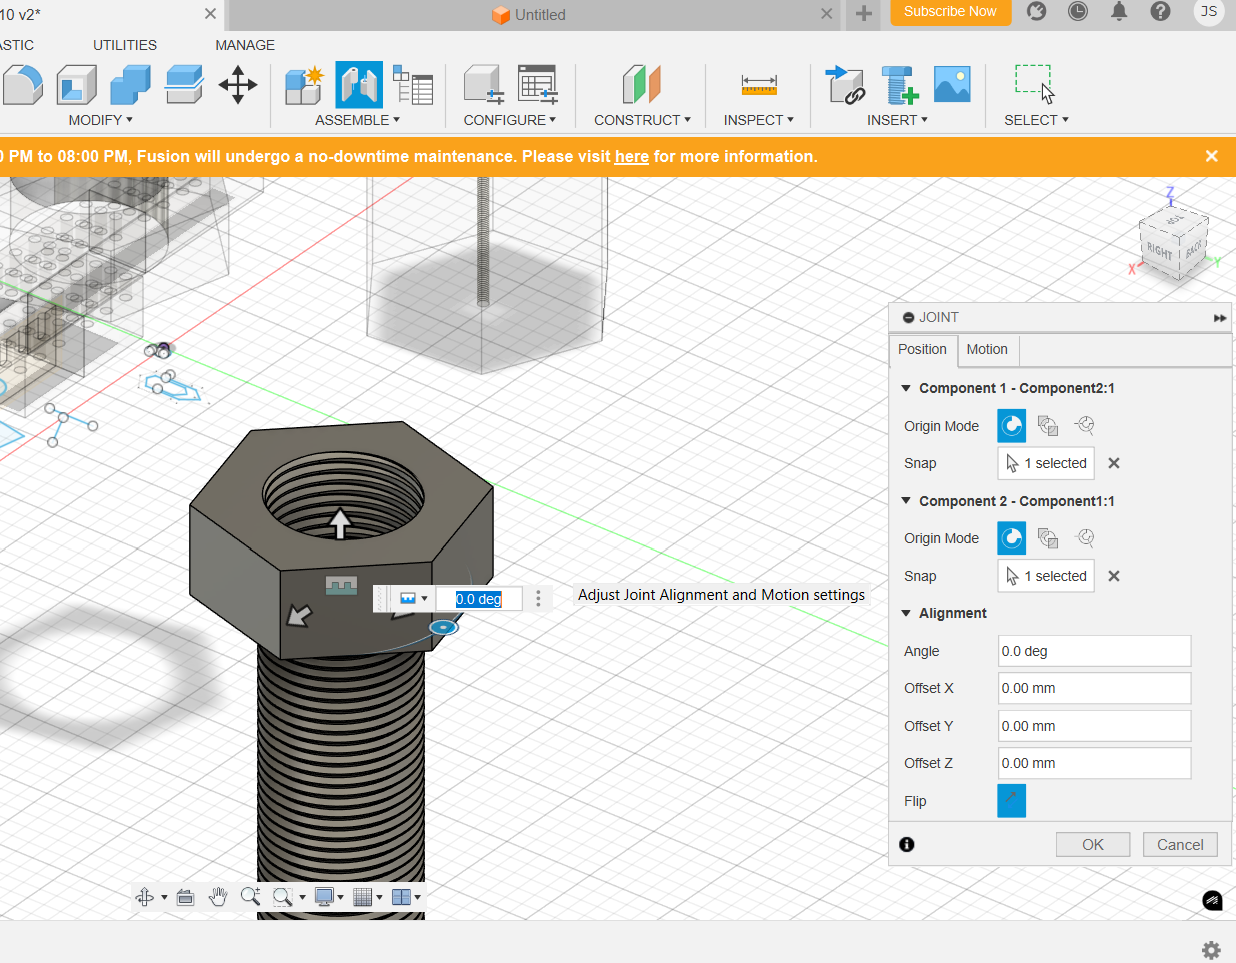Click the Insert Canvas image icon

point(952,85)
